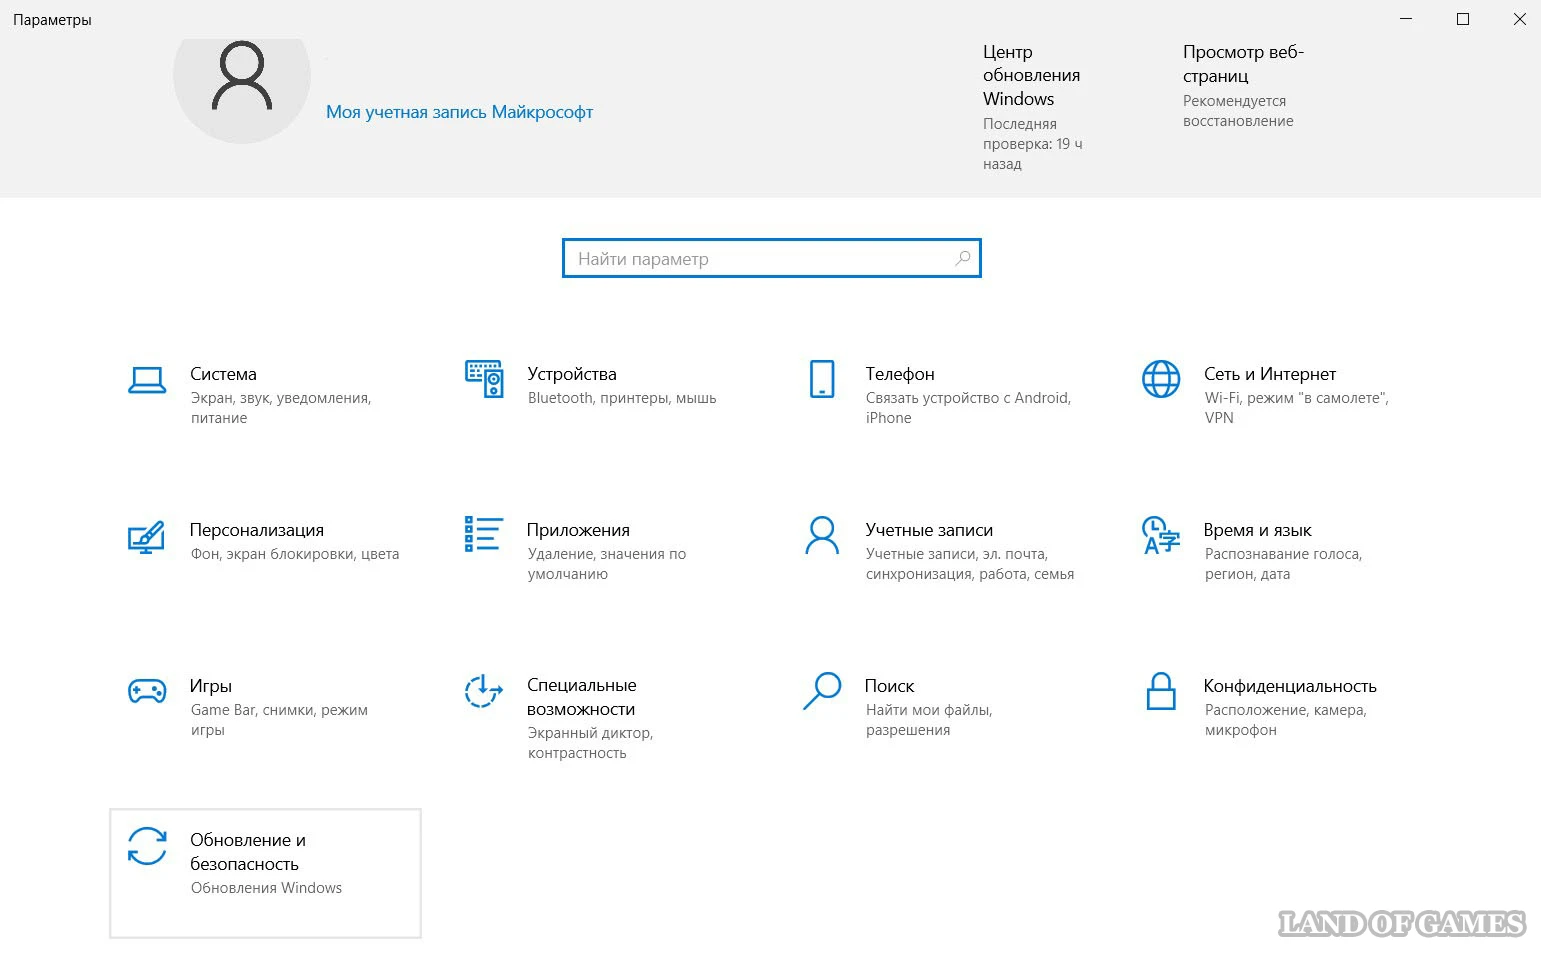Click the Конфиденциальность title text
Viewport: 1541px width, 958px height.
[x=1290, y=686]
